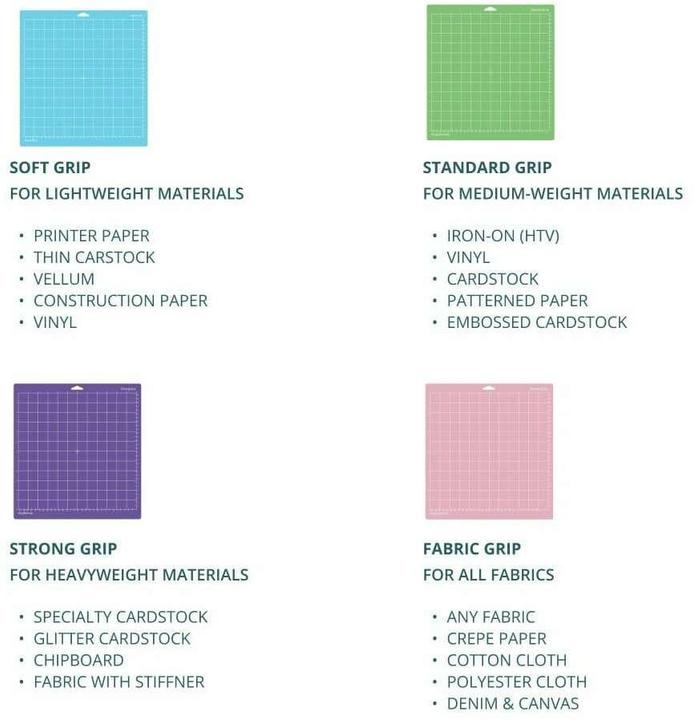Select the STRONG GRIP heading
The image size is (694, 720).
point(63,548)
